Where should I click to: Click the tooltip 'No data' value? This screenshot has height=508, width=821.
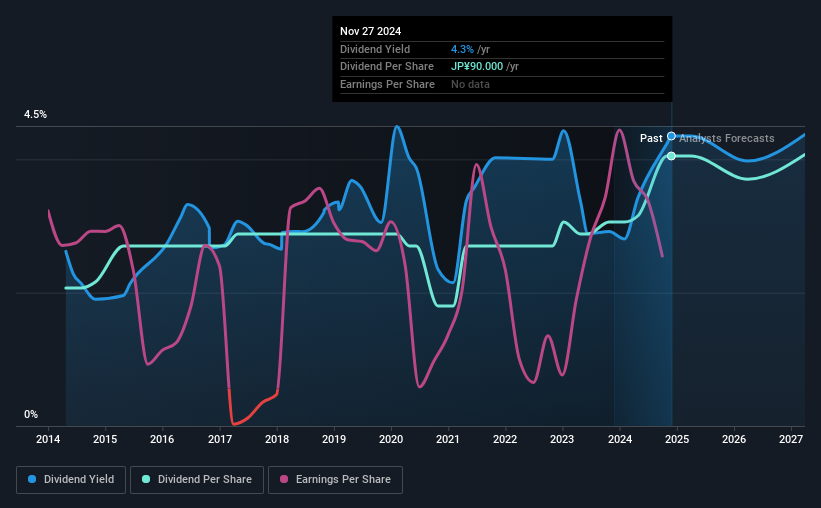click(x=470, y=84)
